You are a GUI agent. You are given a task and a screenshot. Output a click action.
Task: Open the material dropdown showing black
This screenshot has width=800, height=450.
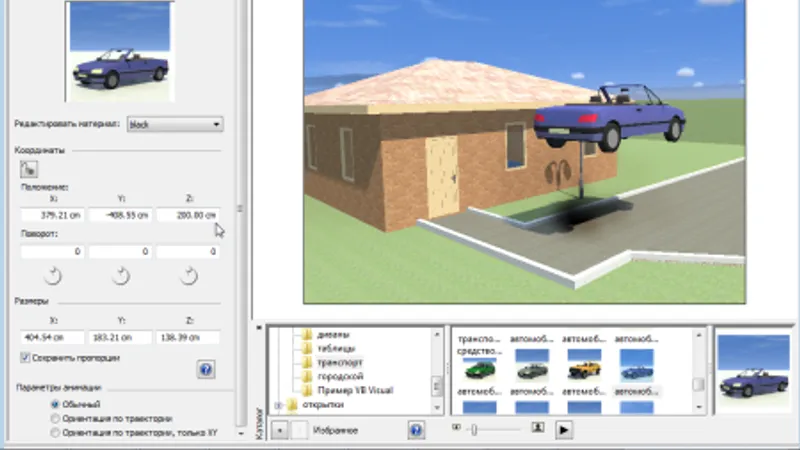(x=175, y=124)
